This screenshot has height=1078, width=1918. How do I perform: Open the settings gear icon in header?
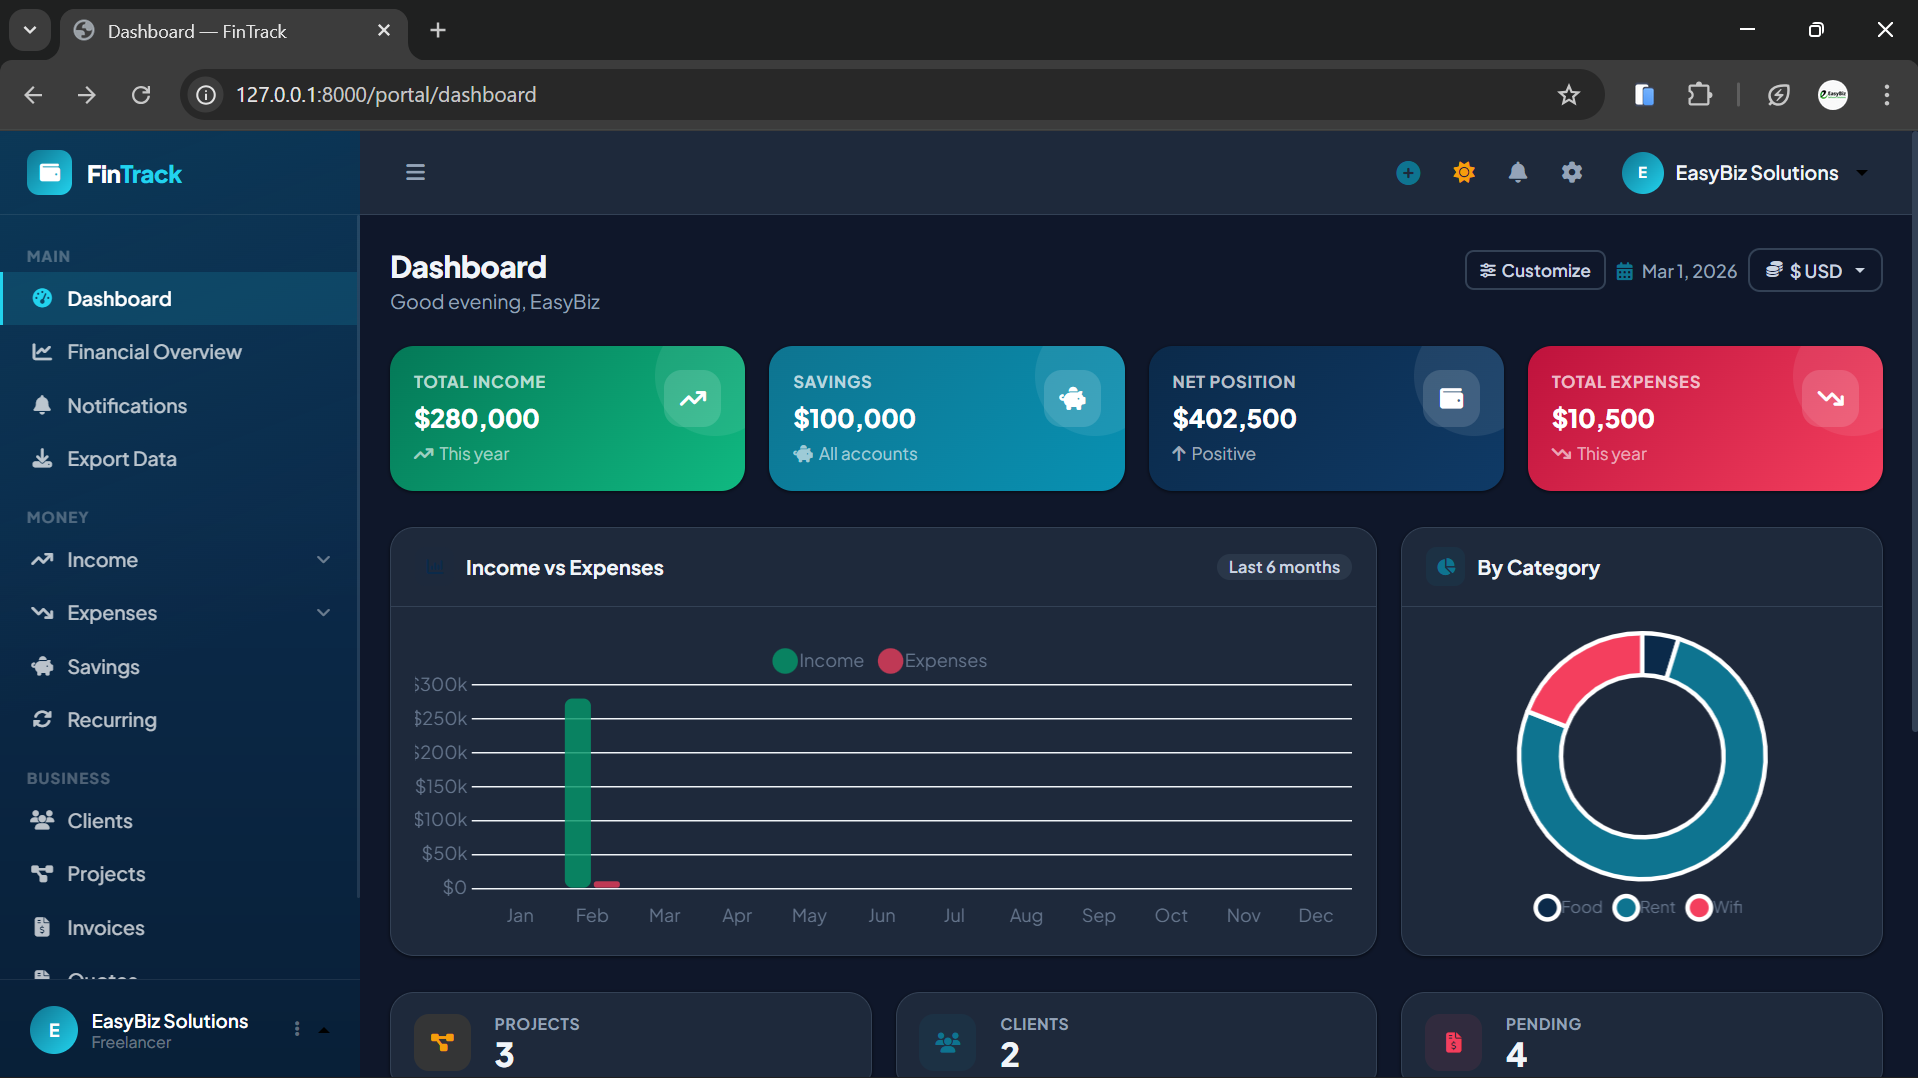click(x=1571, y=172)
